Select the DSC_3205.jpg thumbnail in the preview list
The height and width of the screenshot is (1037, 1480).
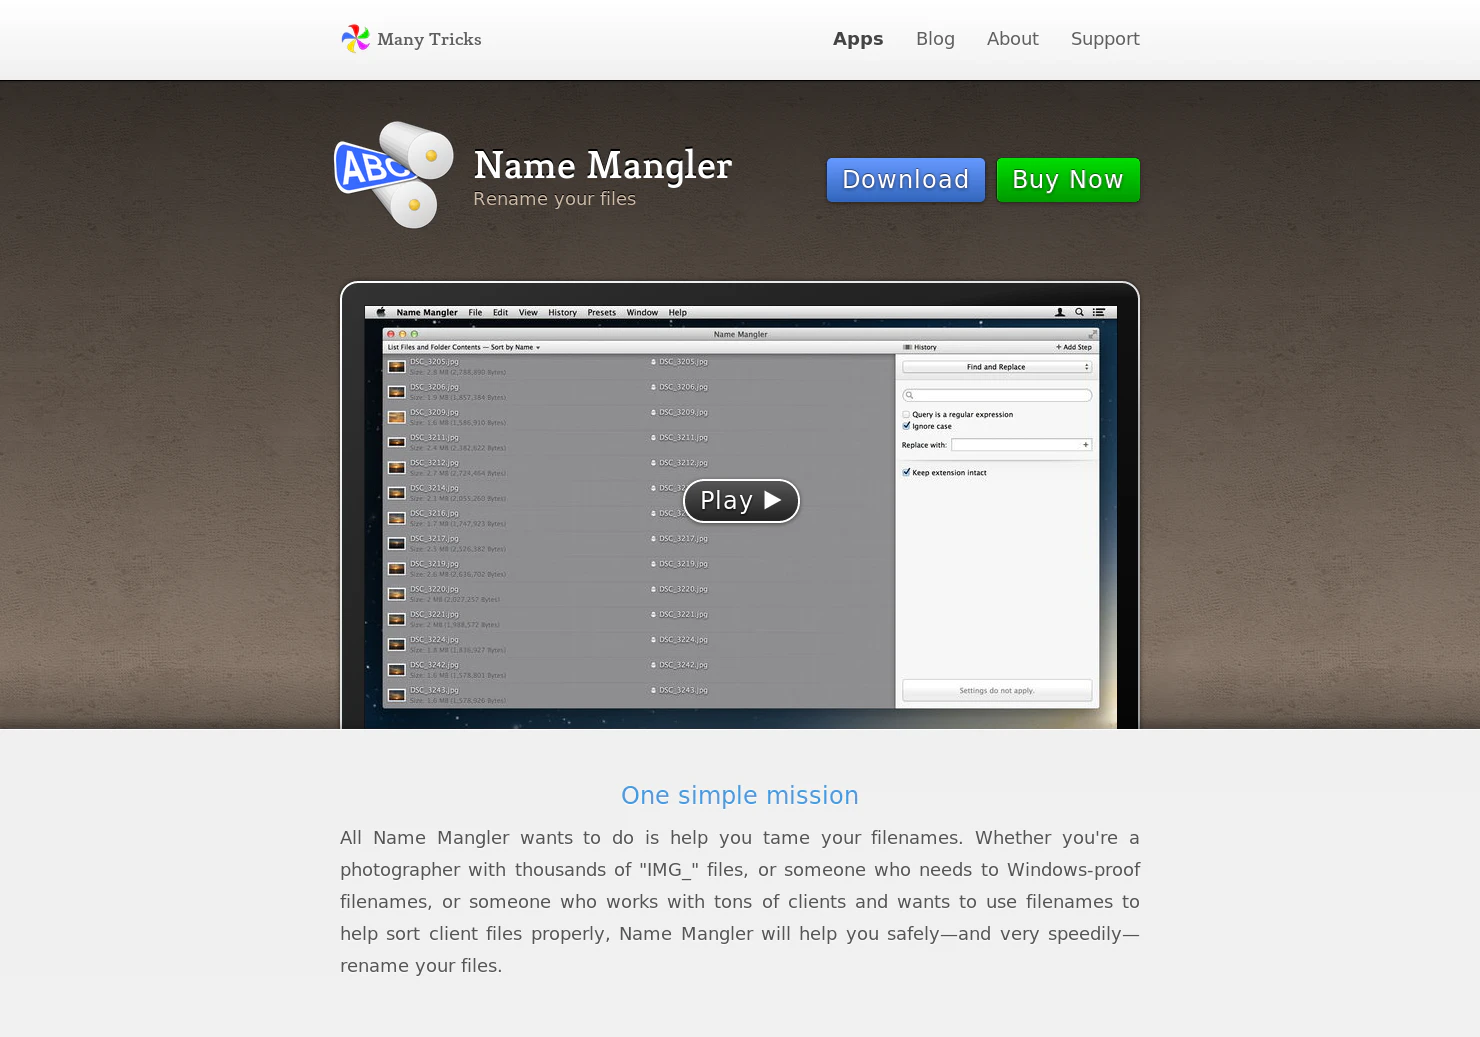pos(396,366)
